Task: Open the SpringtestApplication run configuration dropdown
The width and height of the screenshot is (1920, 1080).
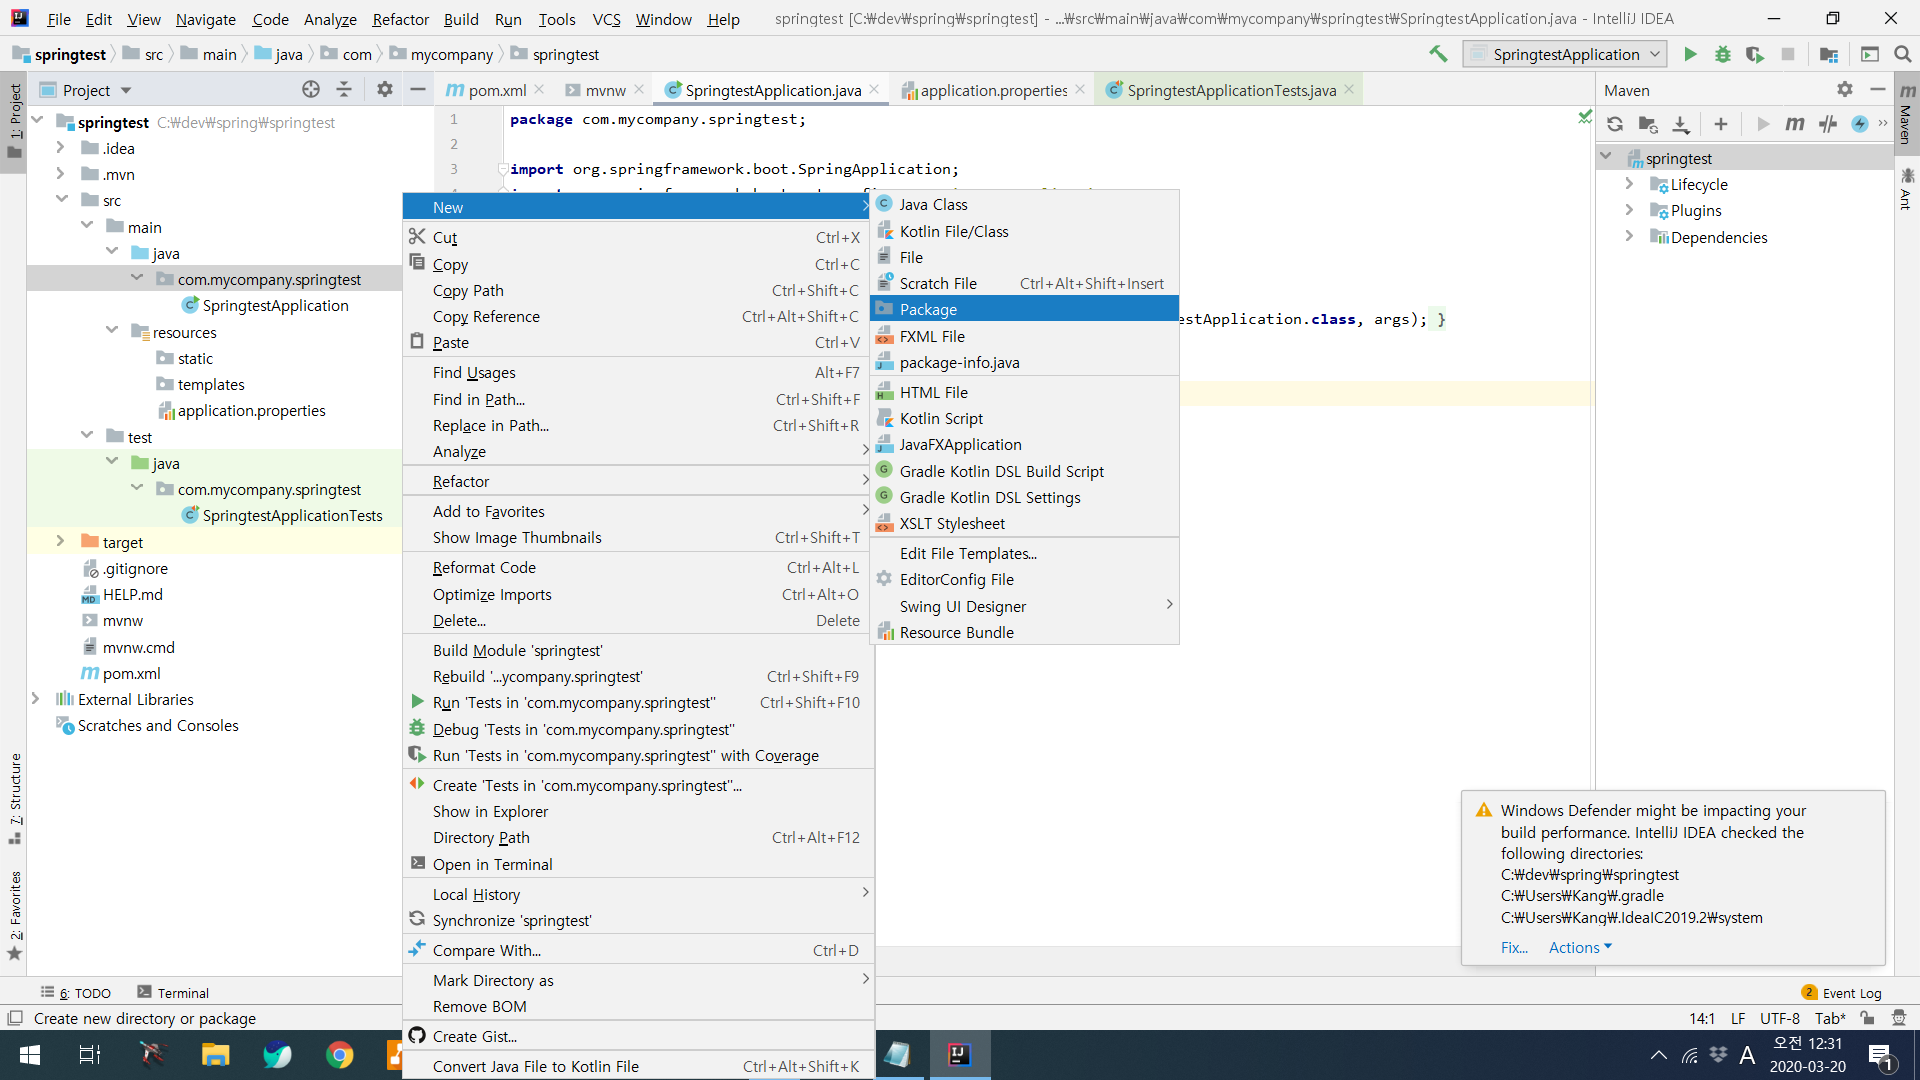Action: pos(1564,54)
